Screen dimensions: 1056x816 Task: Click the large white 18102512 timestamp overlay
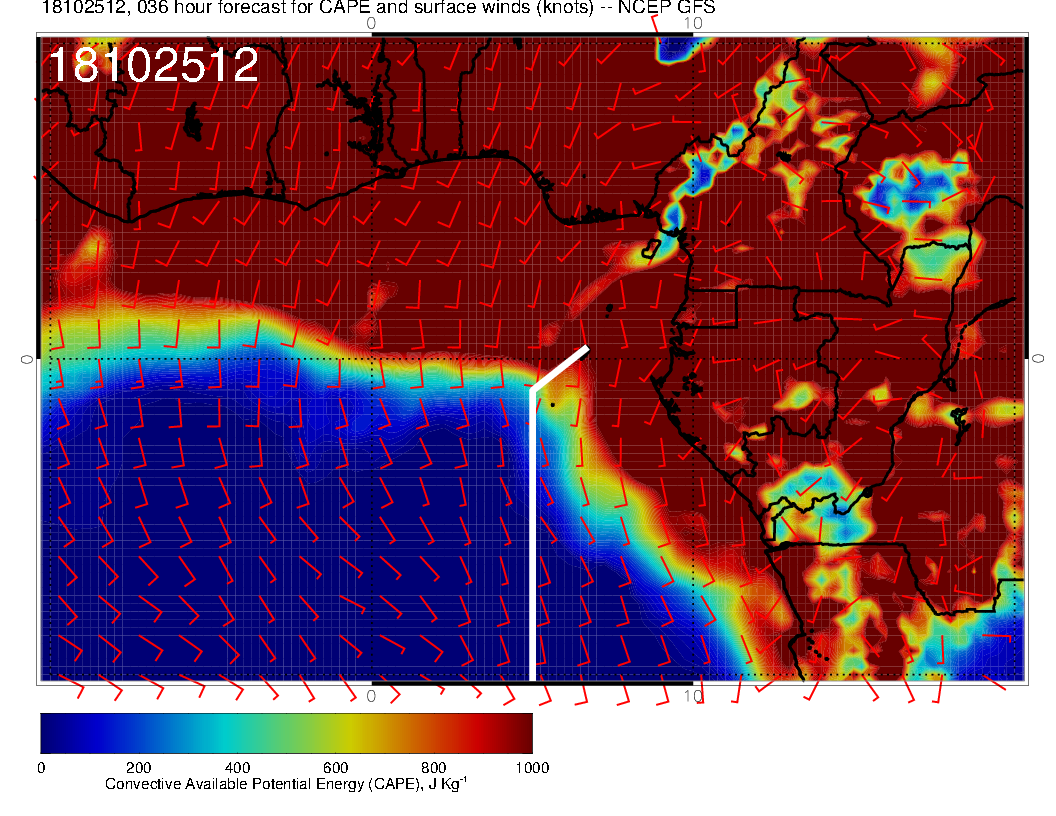(x=153, y=66)
